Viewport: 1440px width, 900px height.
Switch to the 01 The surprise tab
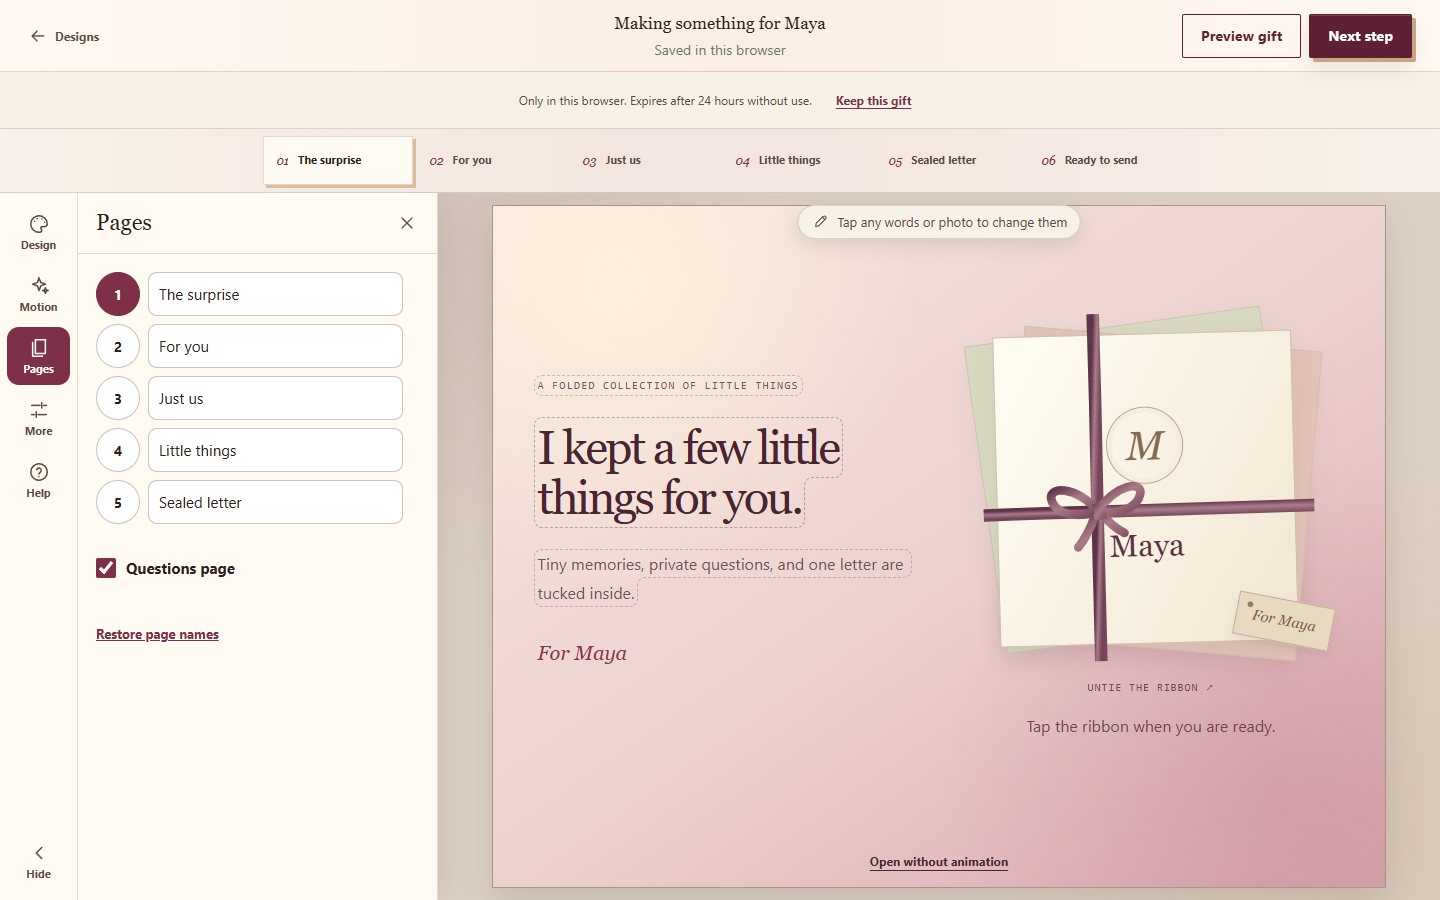pos(338,160)
